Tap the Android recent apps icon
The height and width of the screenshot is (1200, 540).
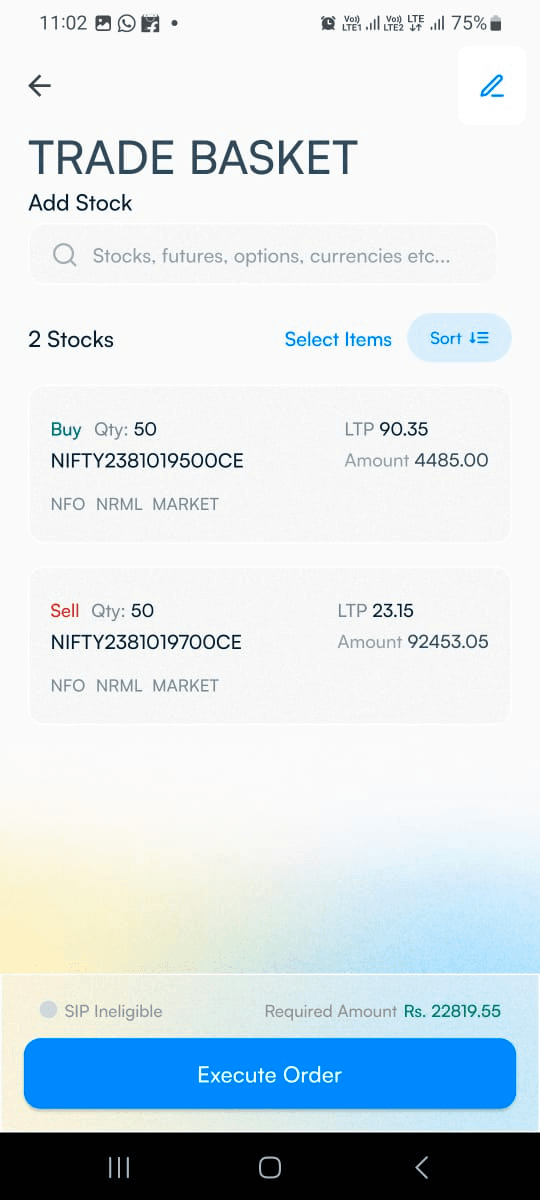click(x=119, y=1167)
